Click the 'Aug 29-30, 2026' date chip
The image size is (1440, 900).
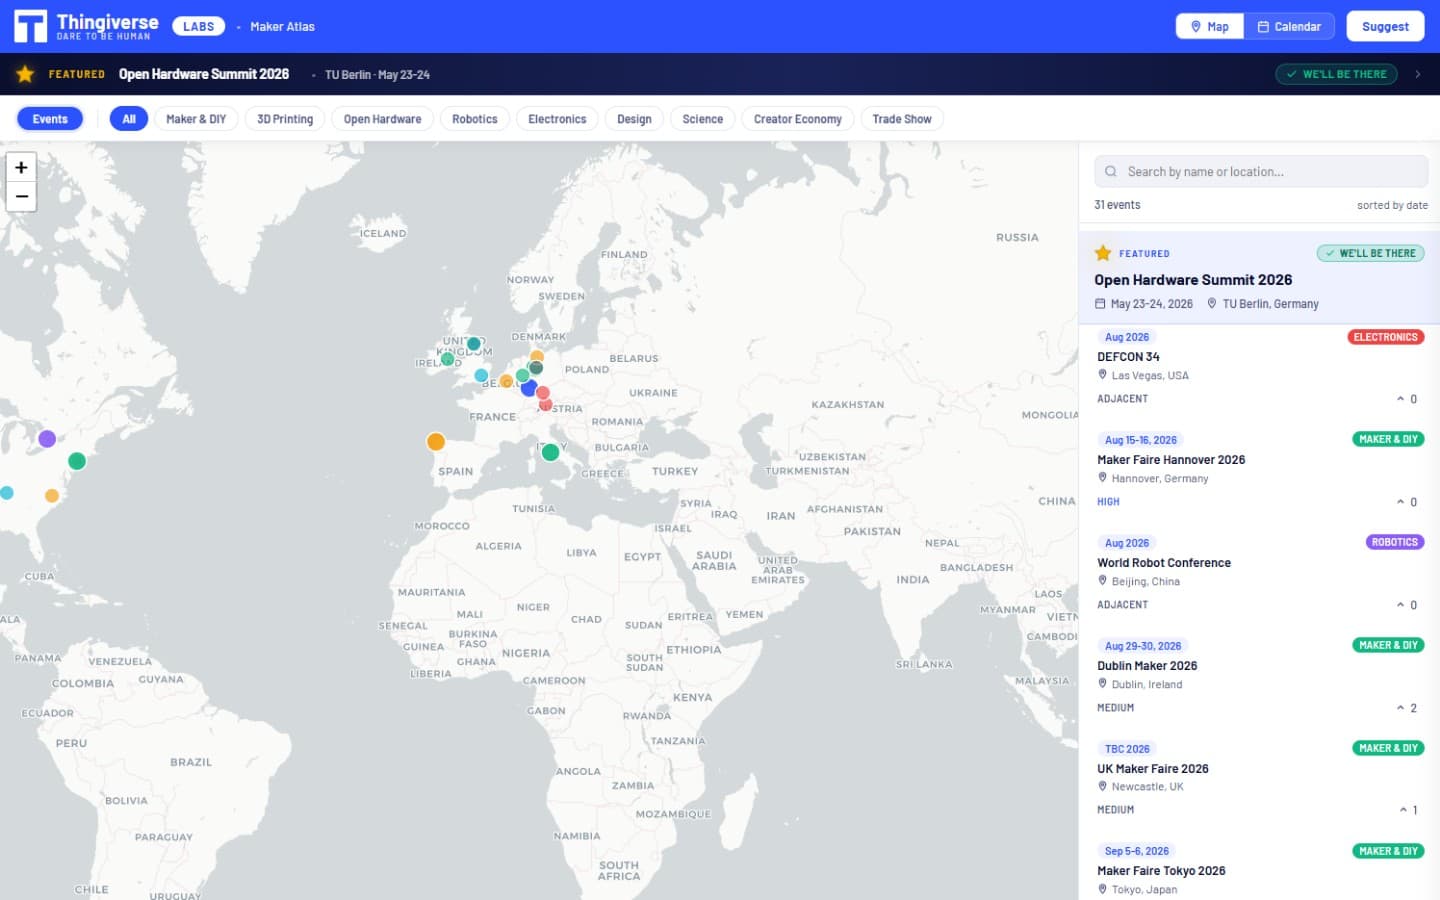(x=1143, y=646)
